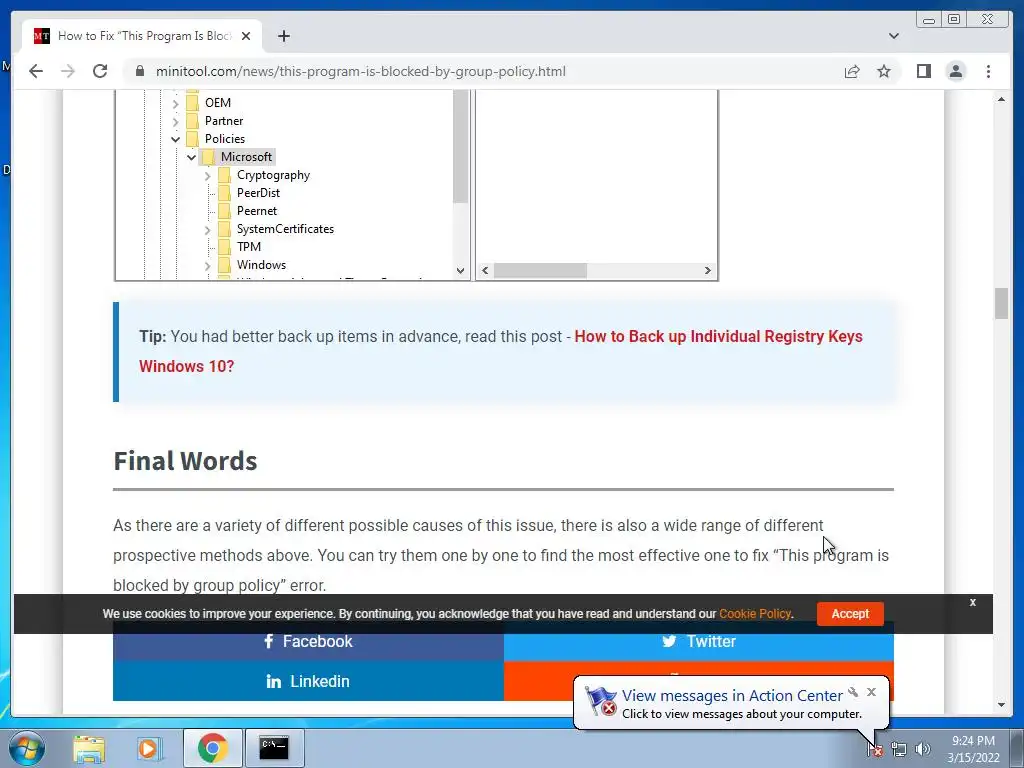
Task: Open a new browser tab
Action: (283, 36)
